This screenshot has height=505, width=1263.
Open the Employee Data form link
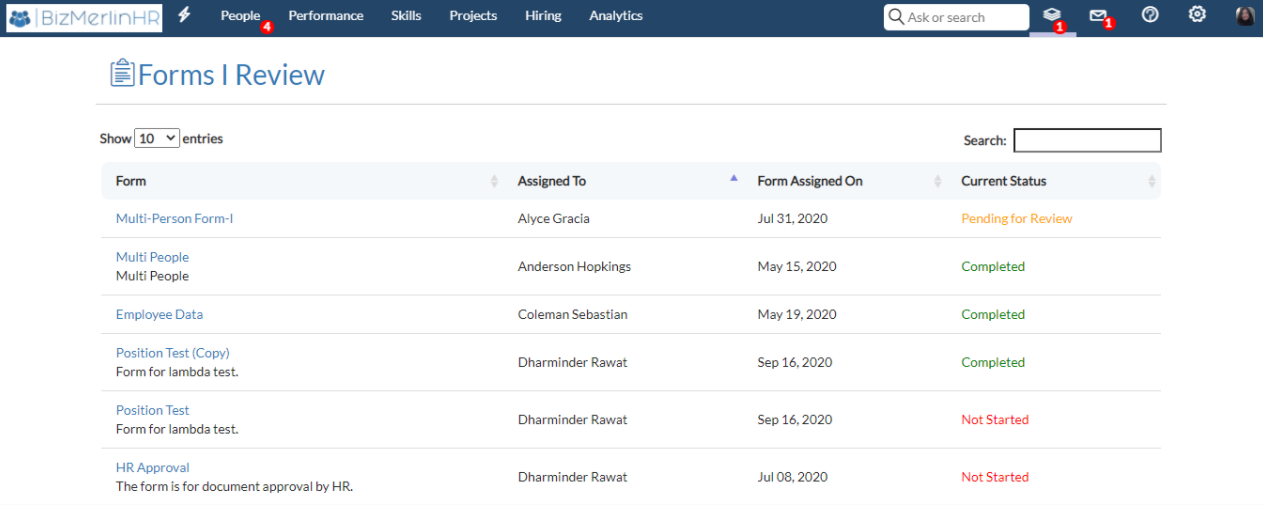pos(159,314)
